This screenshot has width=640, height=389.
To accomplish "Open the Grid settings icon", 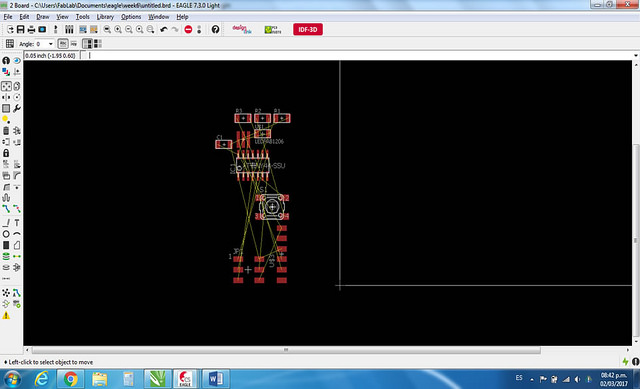I will [10, 44].
